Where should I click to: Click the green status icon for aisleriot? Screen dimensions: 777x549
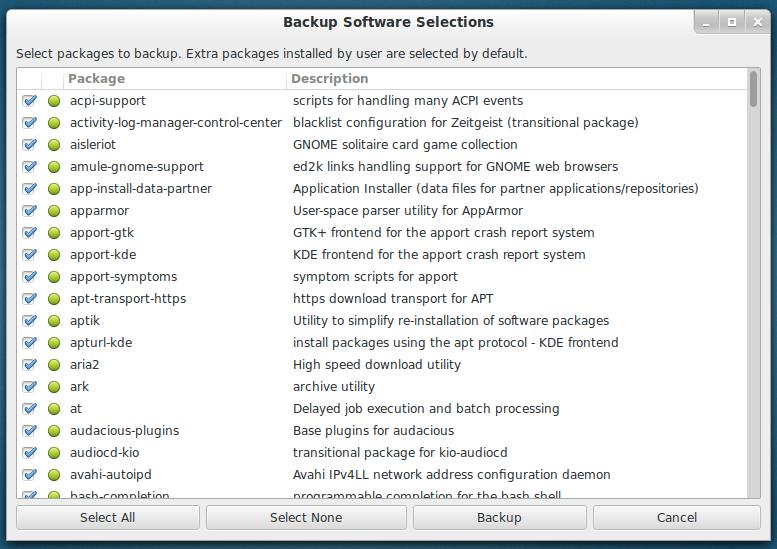pos(54,145)
